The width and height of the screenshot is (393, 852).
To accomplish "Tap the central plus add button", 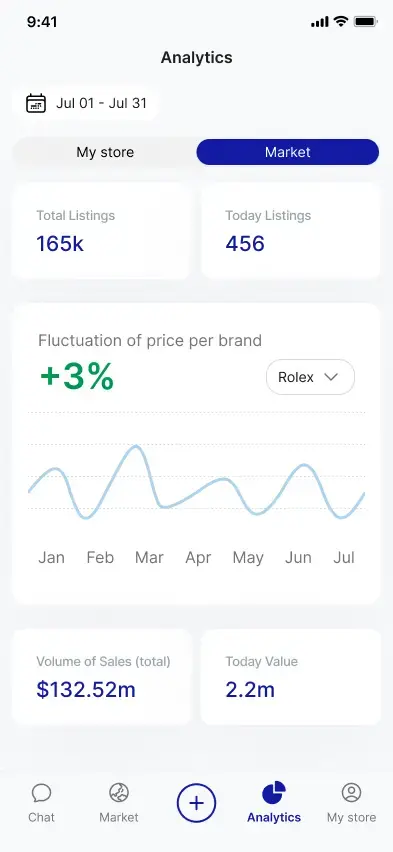I will [x=196, y=803].
